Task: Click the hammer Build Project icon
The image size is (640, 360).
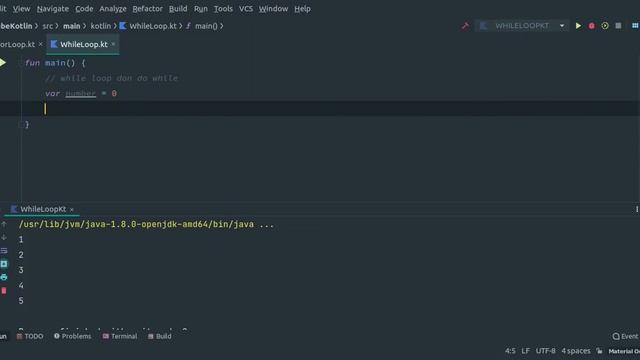Action: coord(465,26)
